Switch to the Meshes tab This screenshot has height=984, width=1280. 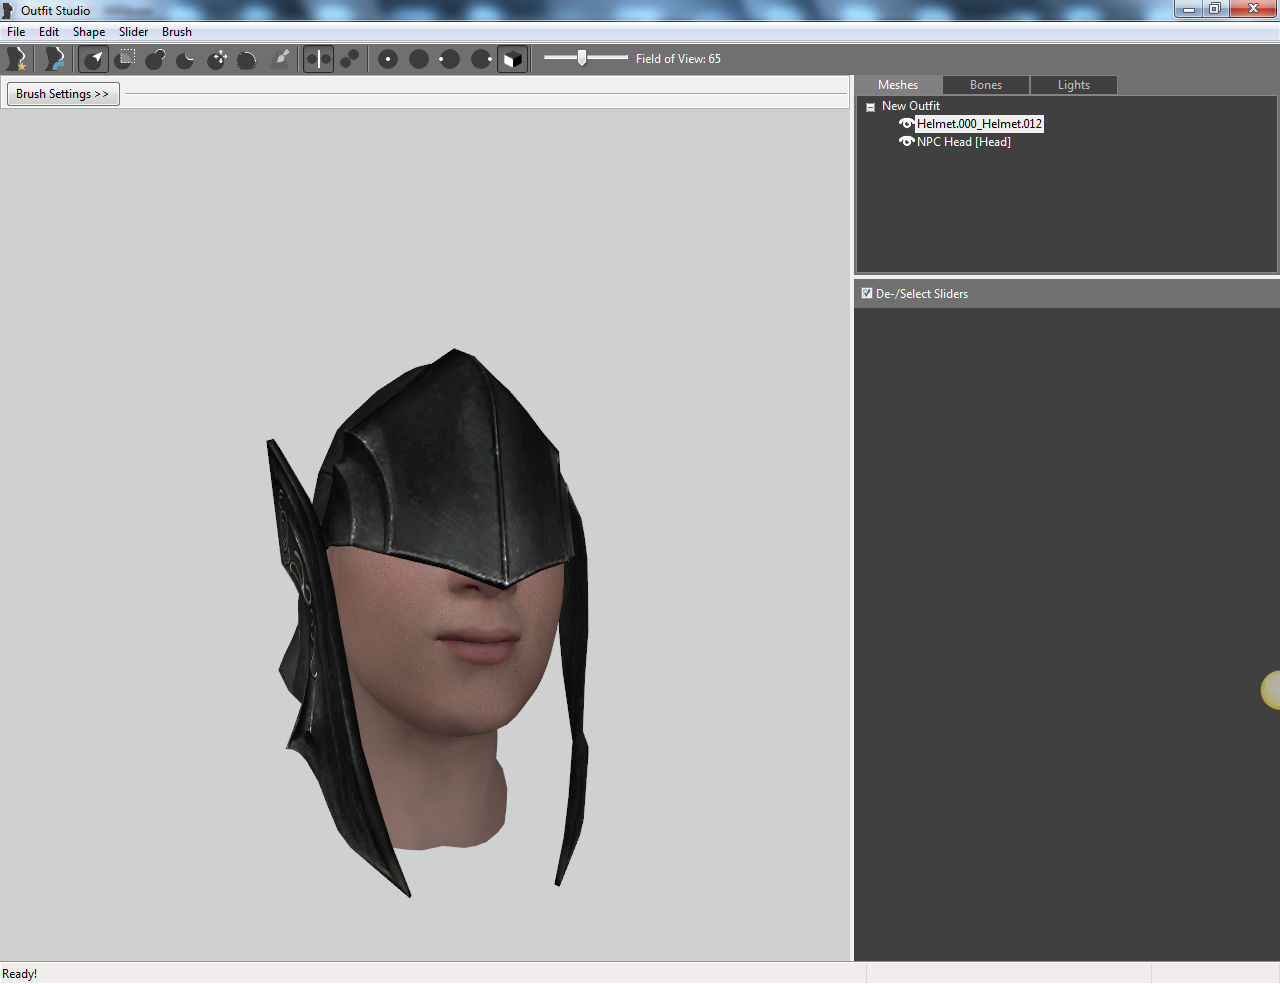[898, 85]
